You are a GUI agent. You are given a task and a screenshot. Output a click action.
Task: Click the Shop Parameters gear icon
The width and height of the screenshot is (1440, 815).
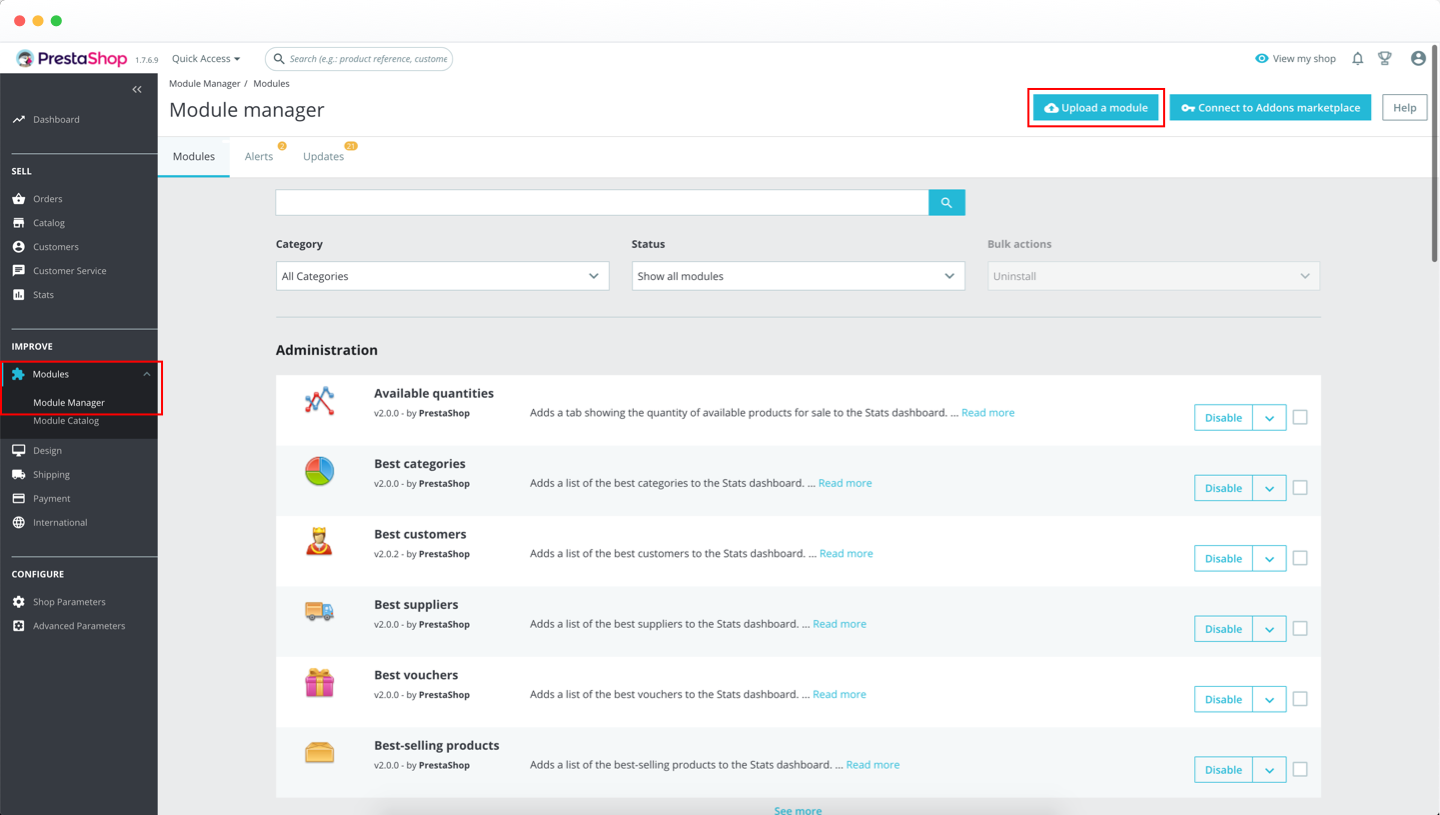click(x=19, y=602)
